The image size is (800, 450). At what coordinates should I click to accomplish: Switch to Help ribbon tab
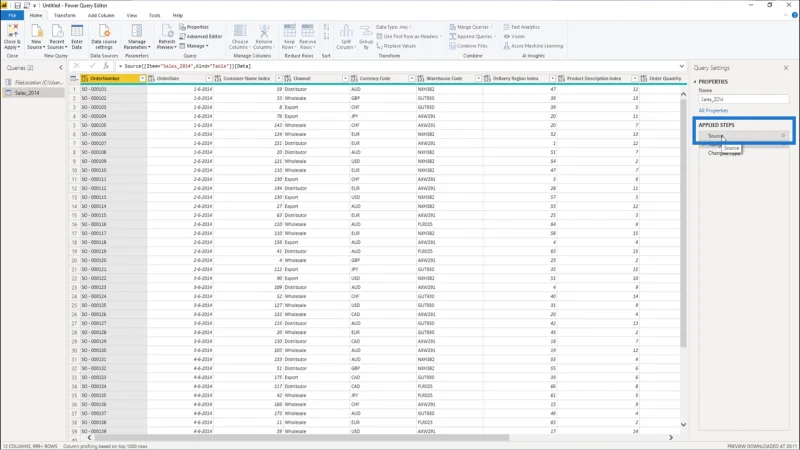tap(178, 15)
